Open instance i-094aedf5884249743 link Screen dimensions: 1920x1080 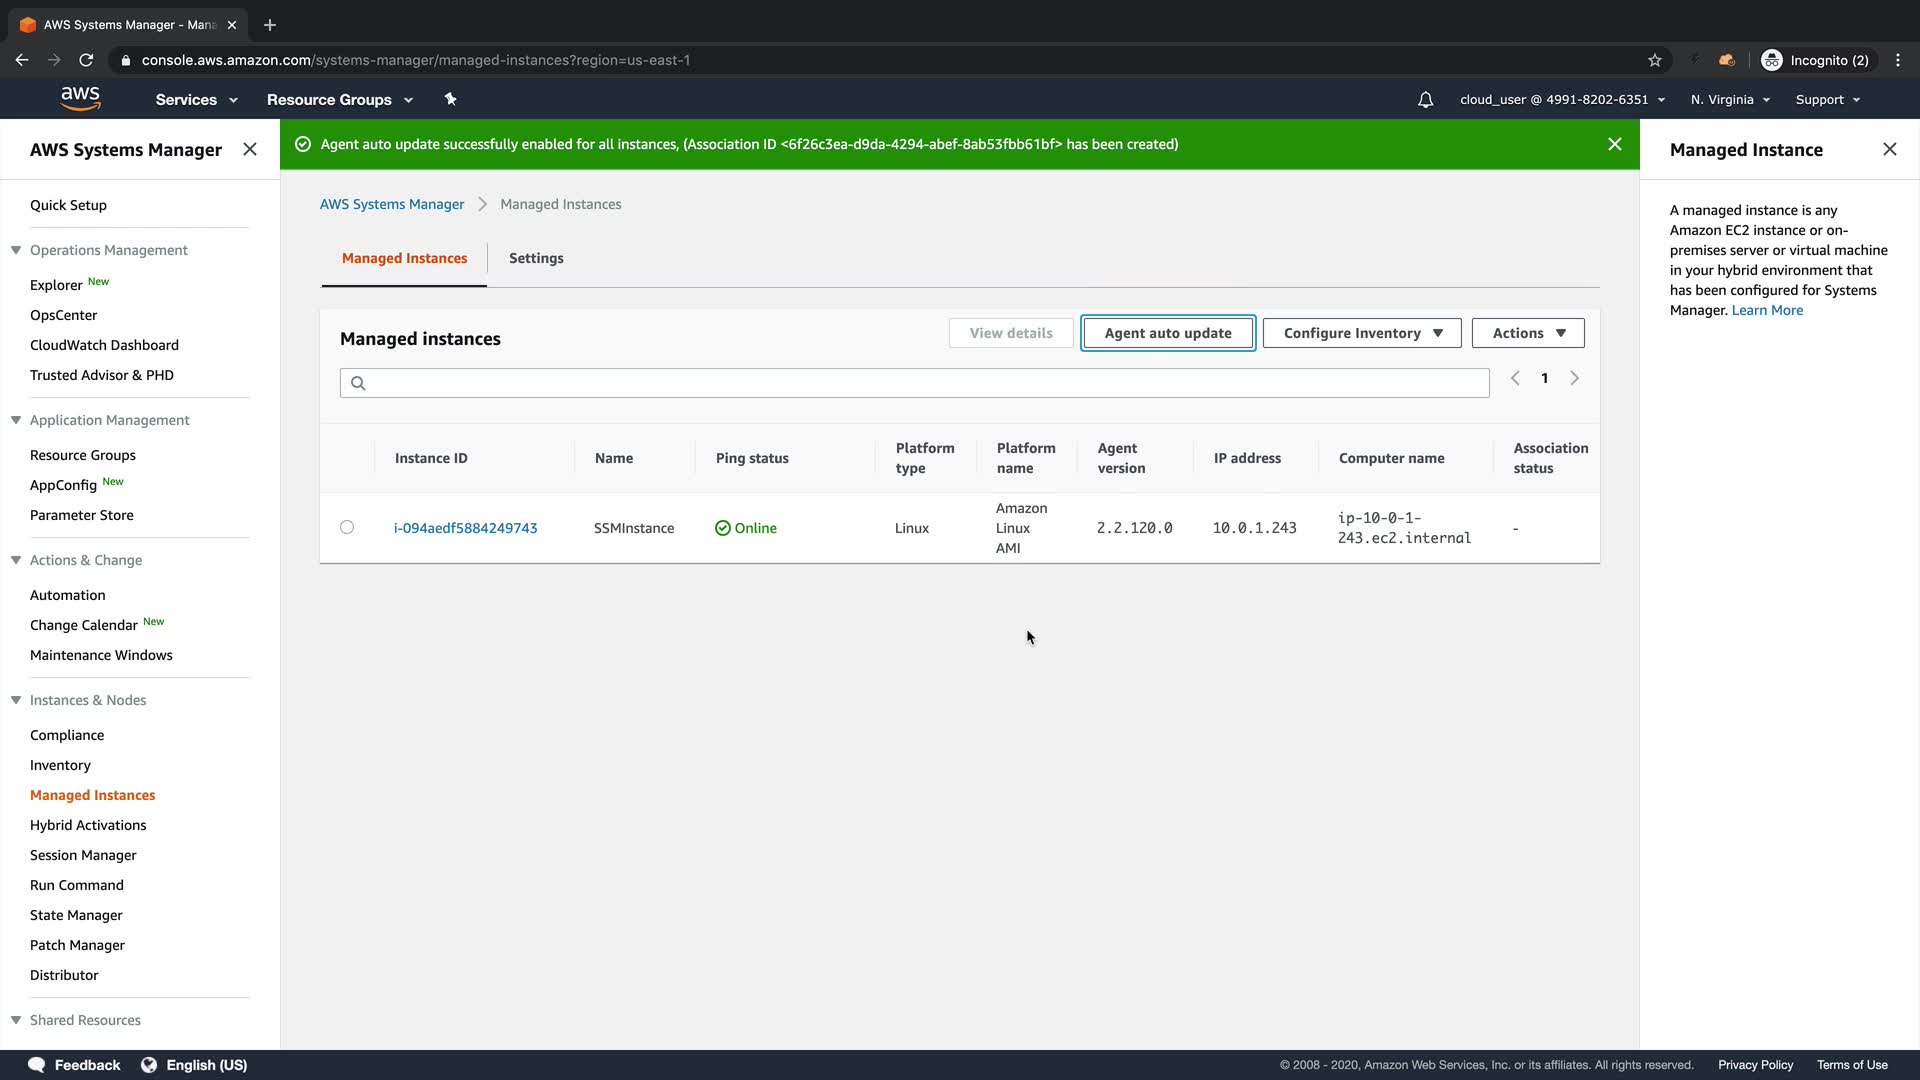pos(465,528)
